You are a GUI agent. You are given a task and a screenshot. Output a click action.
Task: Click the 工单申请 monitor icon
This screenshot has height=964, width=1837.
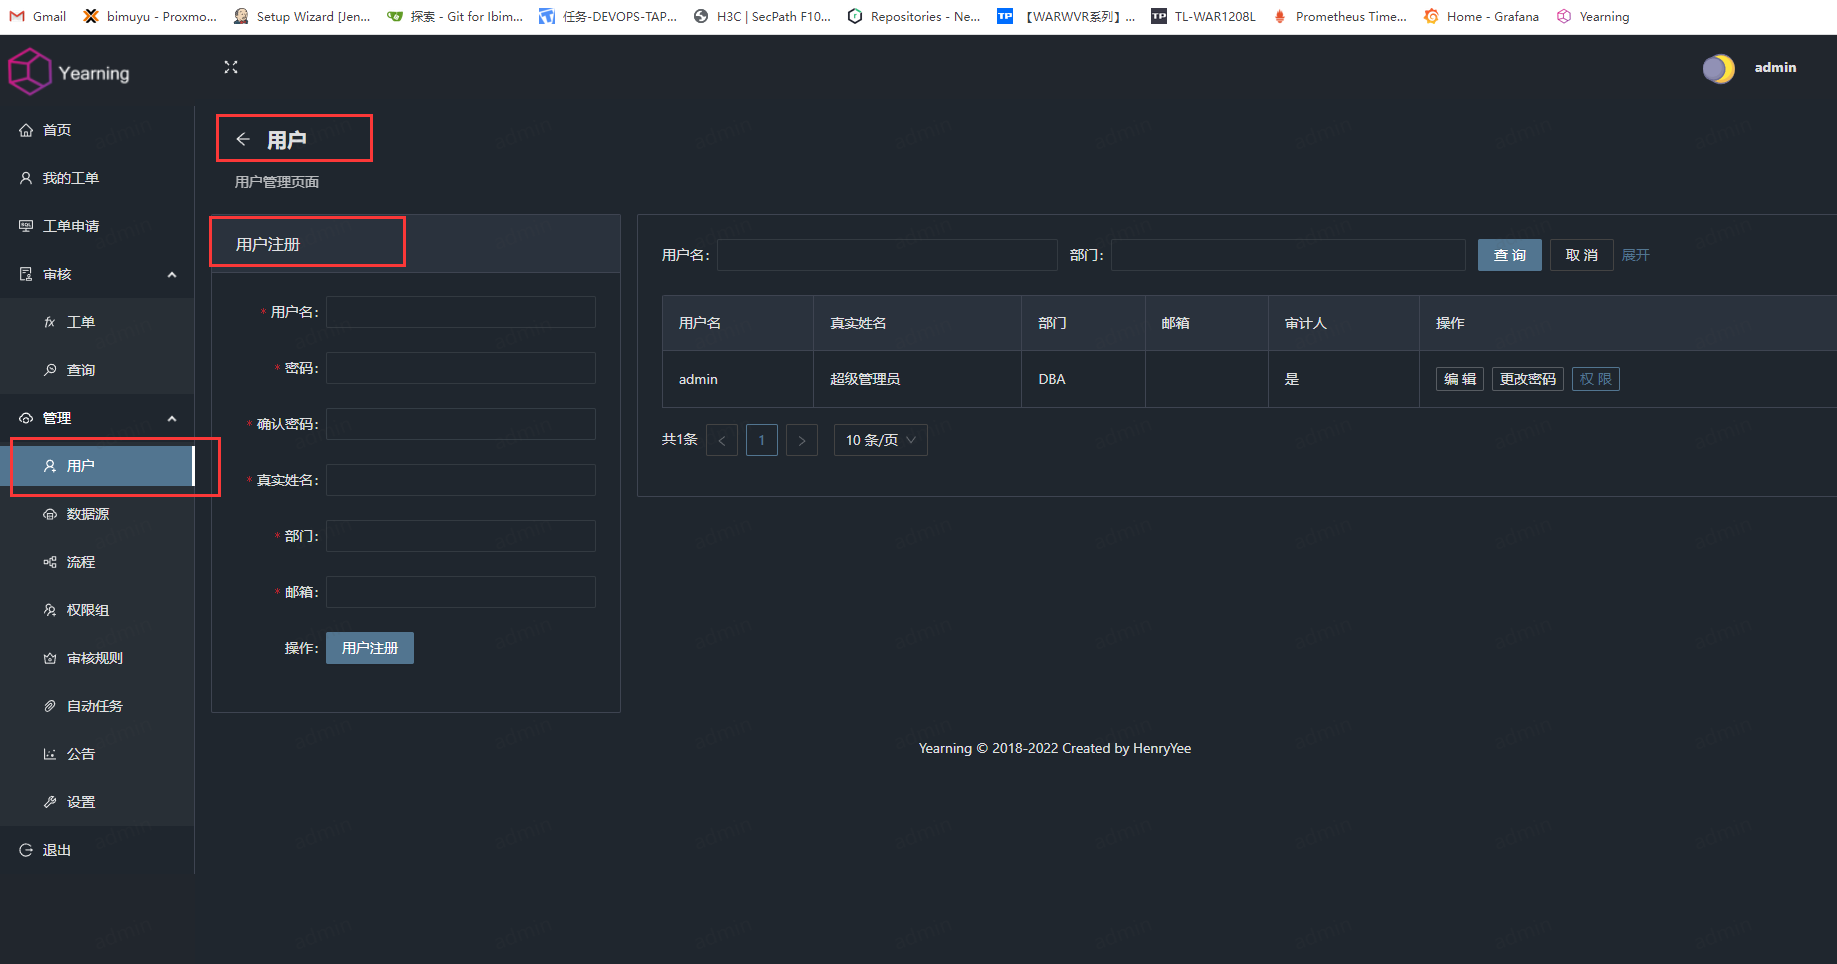click(x=26, y=226)
